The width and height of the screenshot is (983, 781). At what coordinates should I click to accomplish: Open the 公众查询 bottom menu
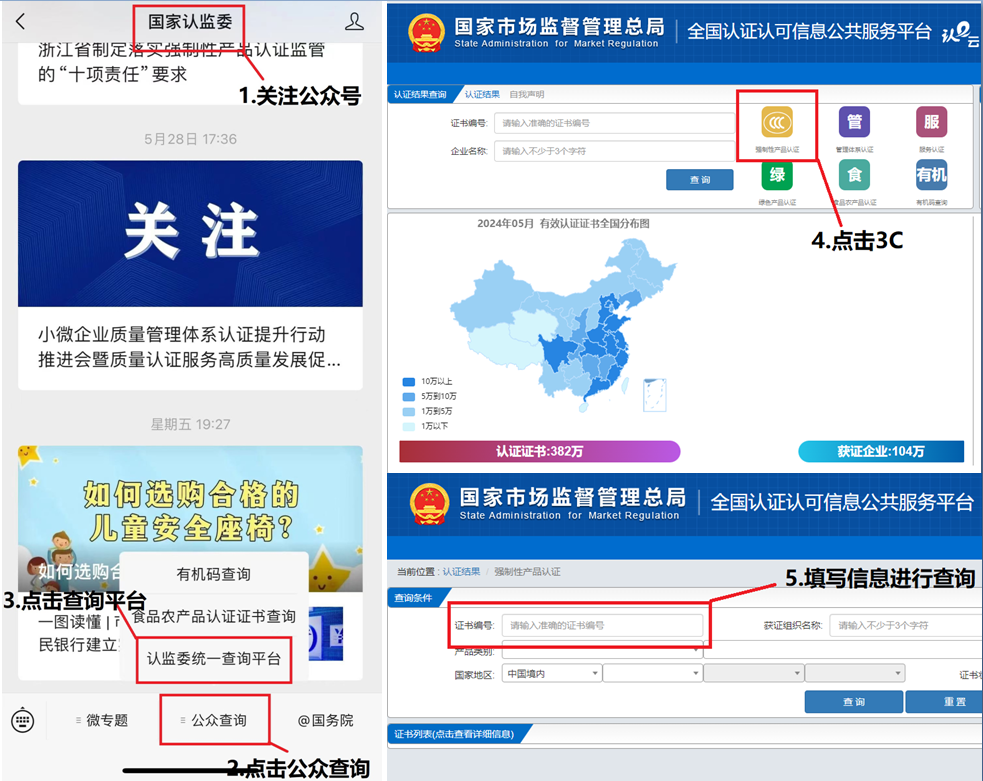[214, 720]
